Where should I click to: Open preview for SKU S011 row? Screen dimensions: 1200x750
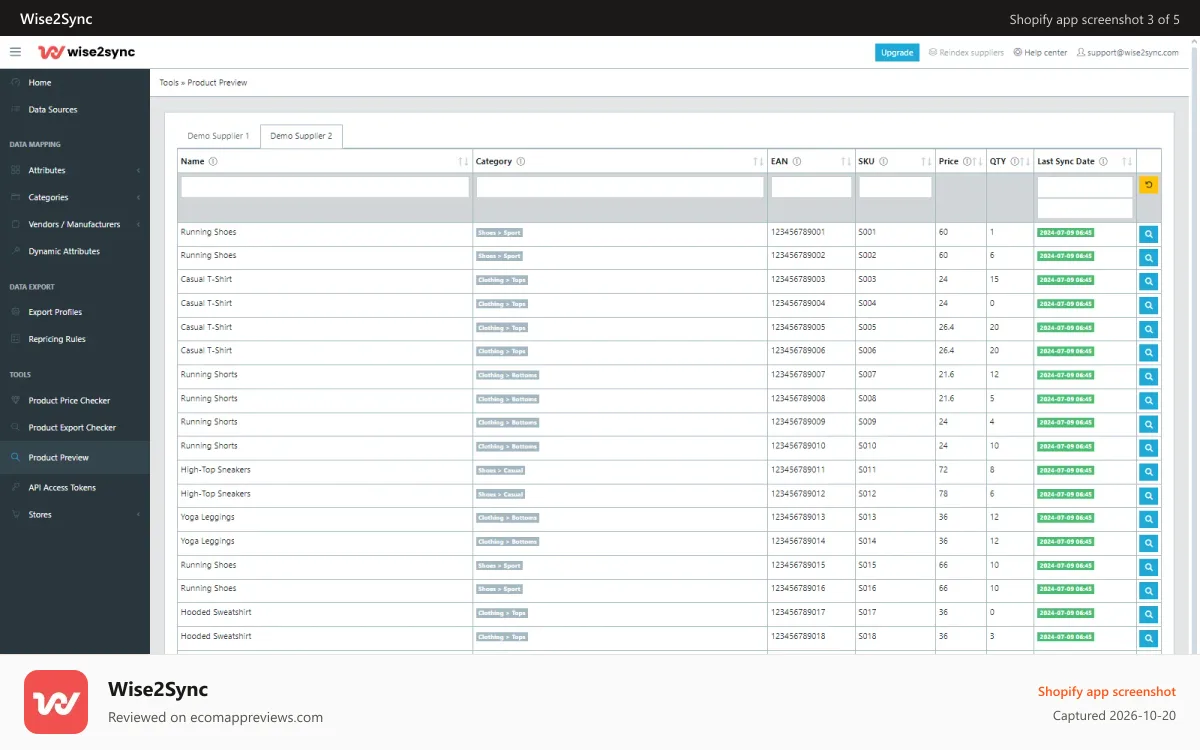[x=1149, y=472]
